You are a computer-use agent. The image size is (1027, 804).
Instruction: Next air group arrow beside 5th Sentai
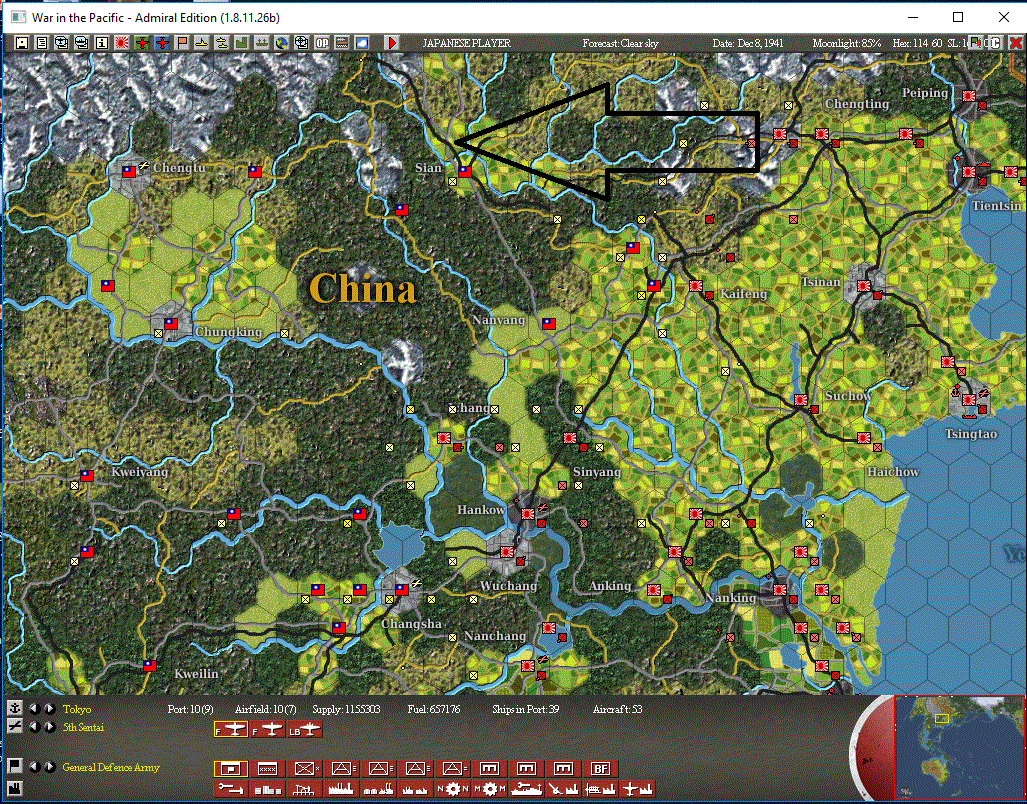pos(50,727)
